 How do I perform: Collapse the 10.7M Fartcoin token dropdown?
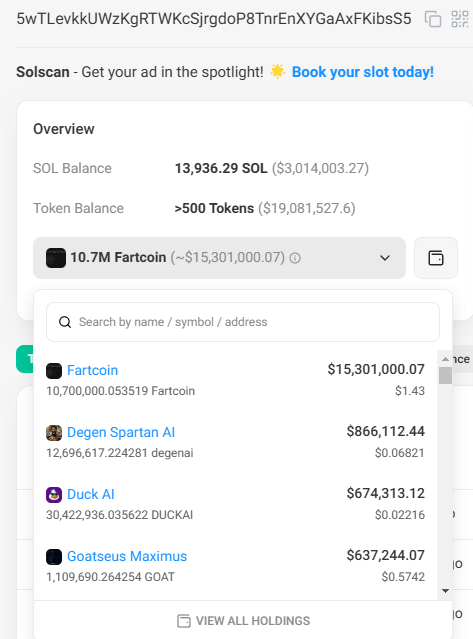[219, 258]
